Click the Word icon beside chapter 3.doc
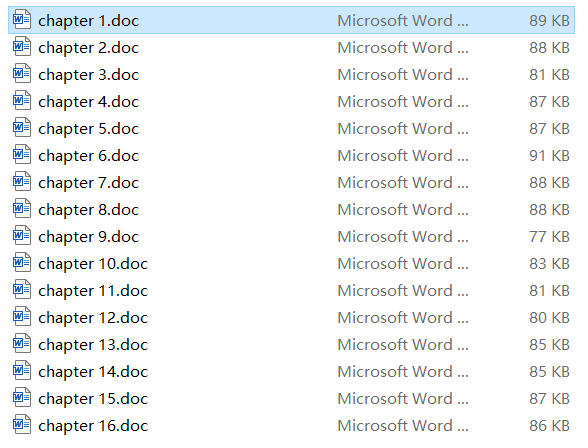Screen dimensions: 588x448 22,73
